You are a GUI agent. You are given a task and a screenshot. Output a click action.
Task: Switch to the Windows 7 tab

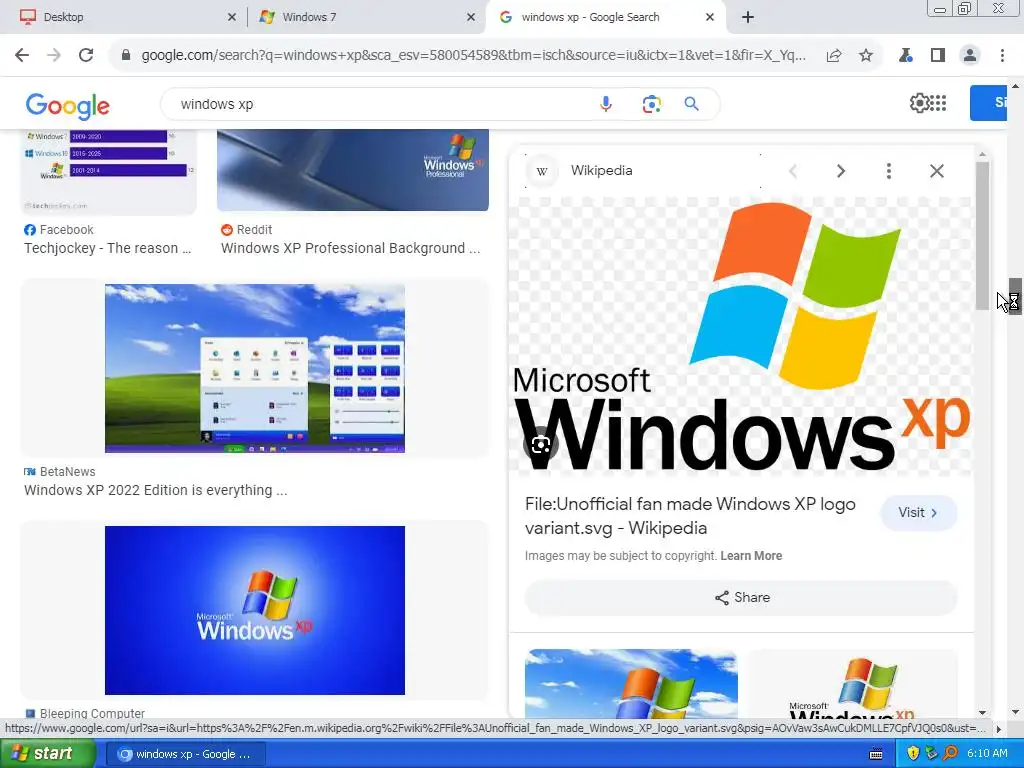coord(366,17)
